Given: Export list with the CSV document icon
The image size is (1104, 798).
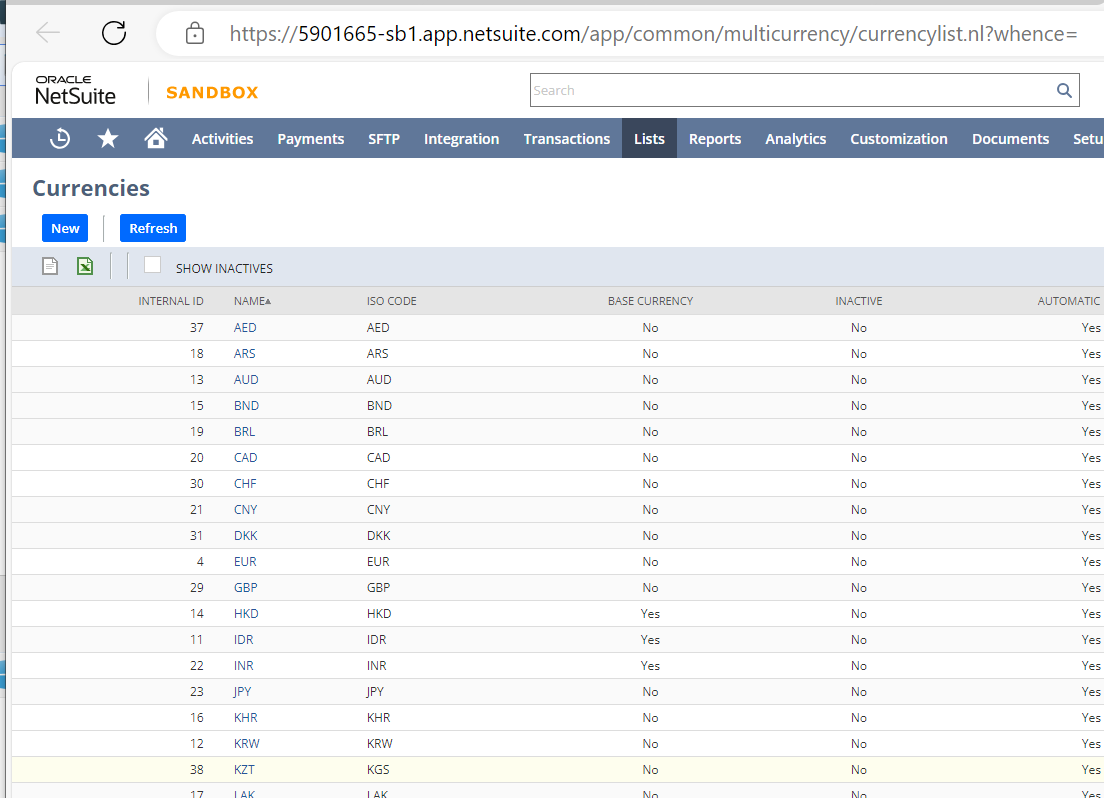Looking at the screenshot, I should (50, 266).
